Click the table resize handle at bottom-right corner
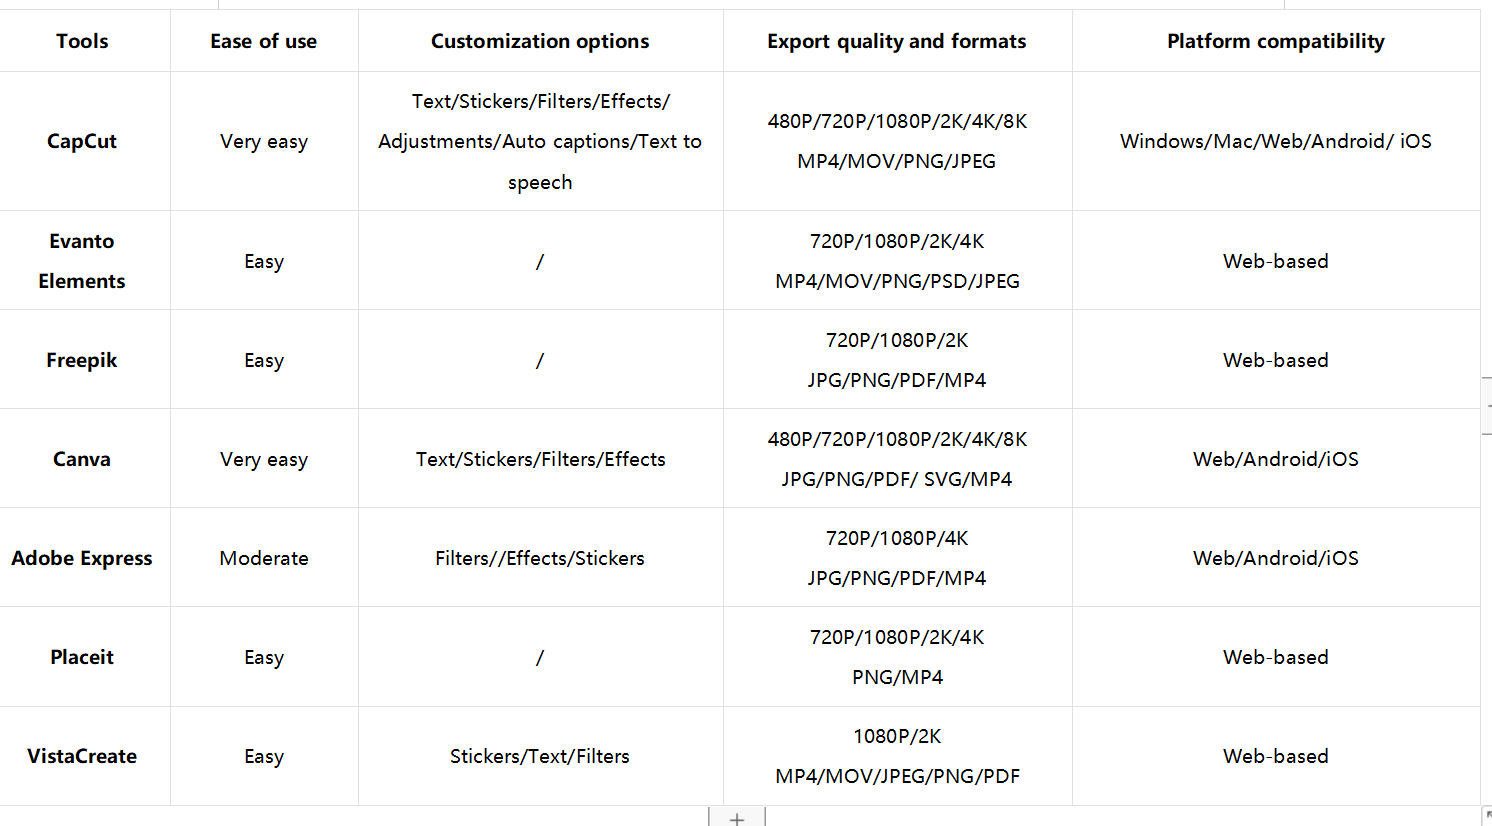1492x826 pixels. 1487,816
